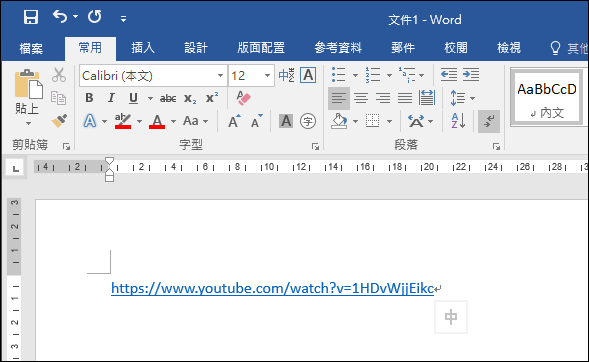Image resolution: width=589 pixels, height=362 pixels.
Task: Open the 插入 ribbon tab
Action: [x=143, y=48]
